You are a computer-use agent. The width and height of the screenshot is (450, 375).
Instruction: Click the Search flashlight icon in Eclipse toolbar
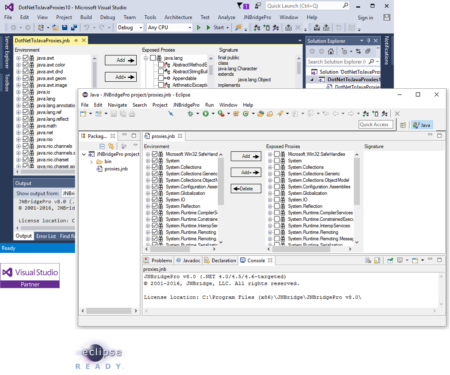point(280,114)
